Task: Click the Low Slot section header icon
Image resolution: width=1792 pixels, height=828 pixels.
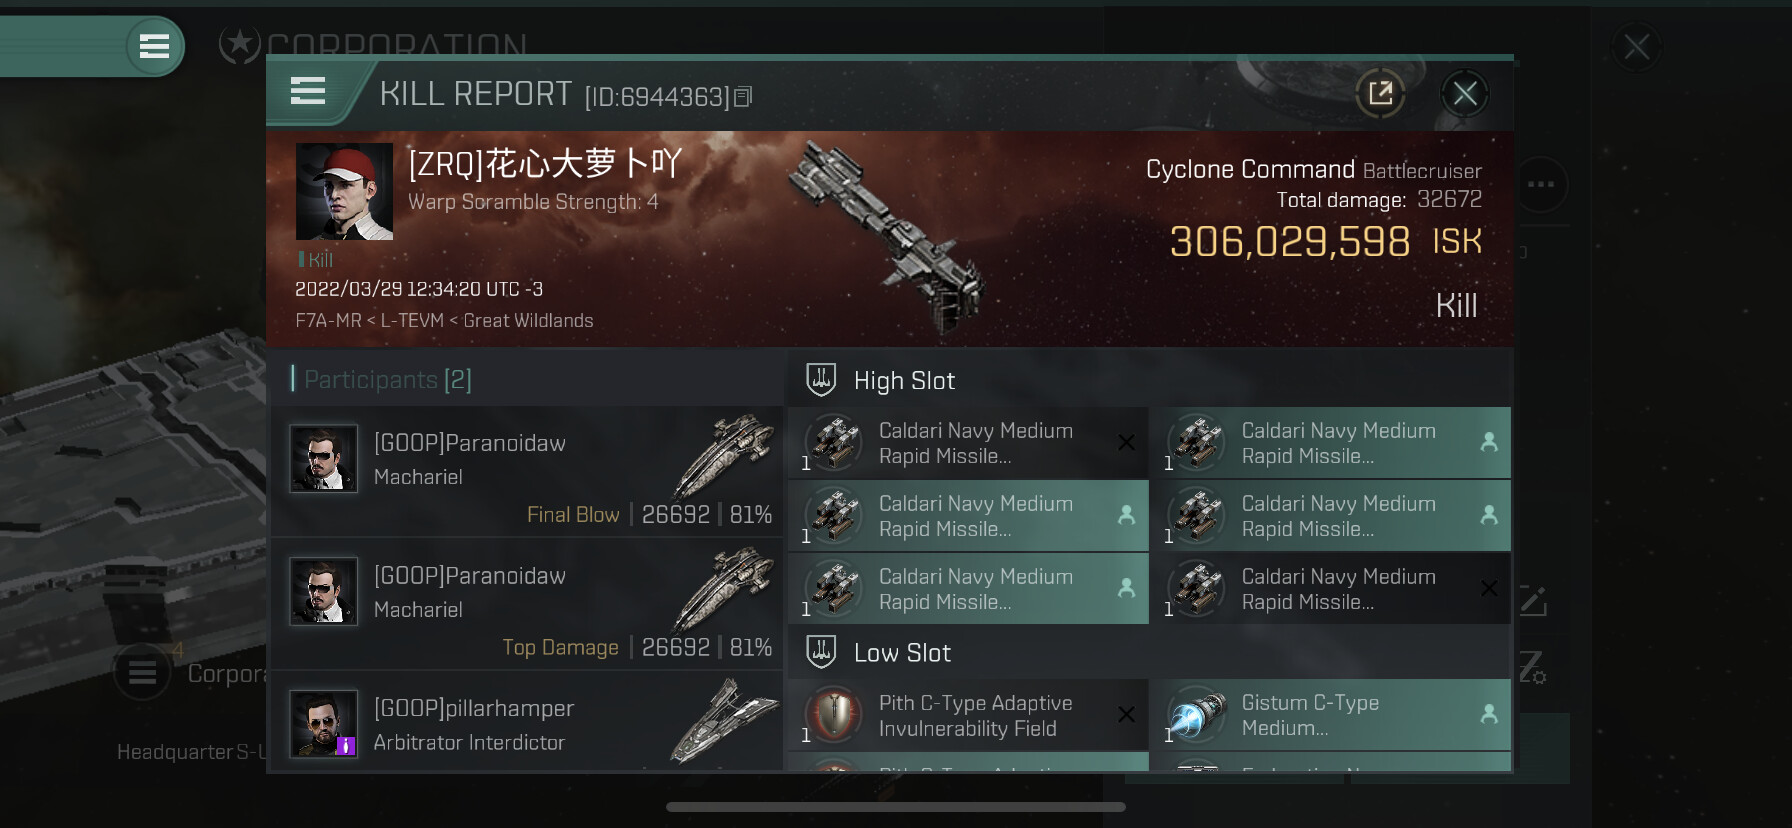Action: point(821,652)
